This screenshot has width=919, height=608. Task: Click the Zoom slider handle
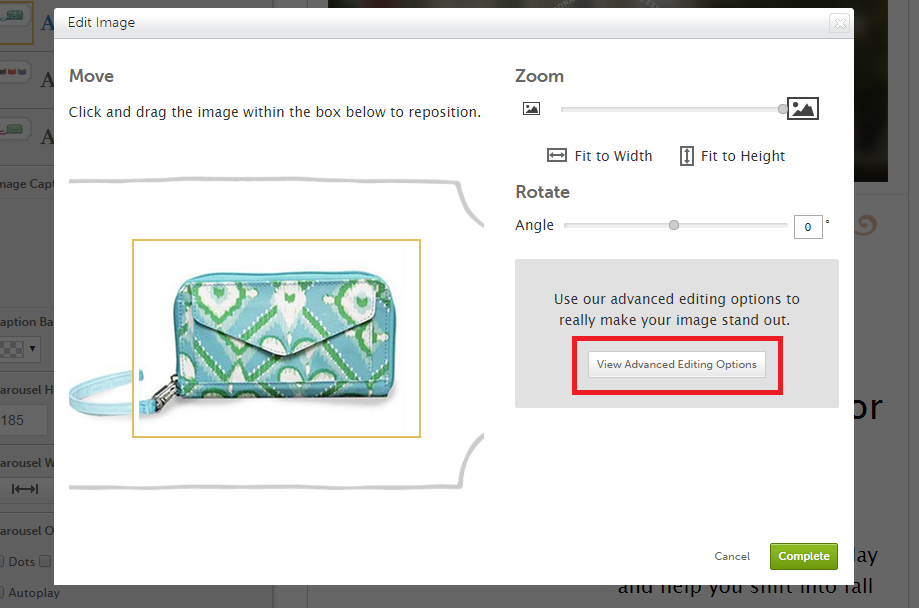[x=783, y=109]
